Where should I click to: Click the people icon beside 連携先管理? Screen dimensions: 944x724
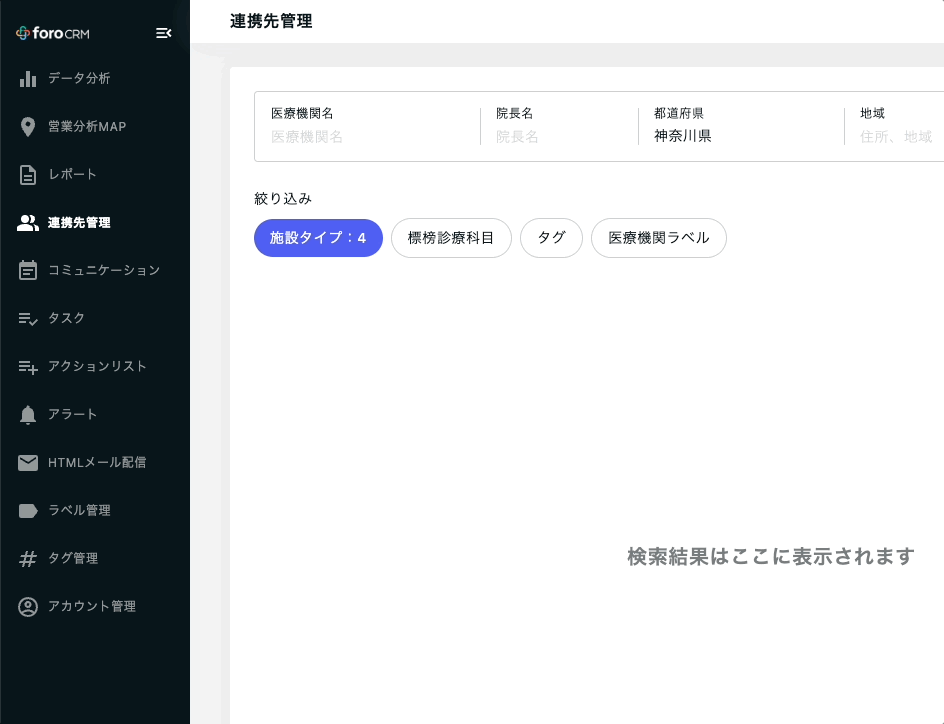coord(28,223)
